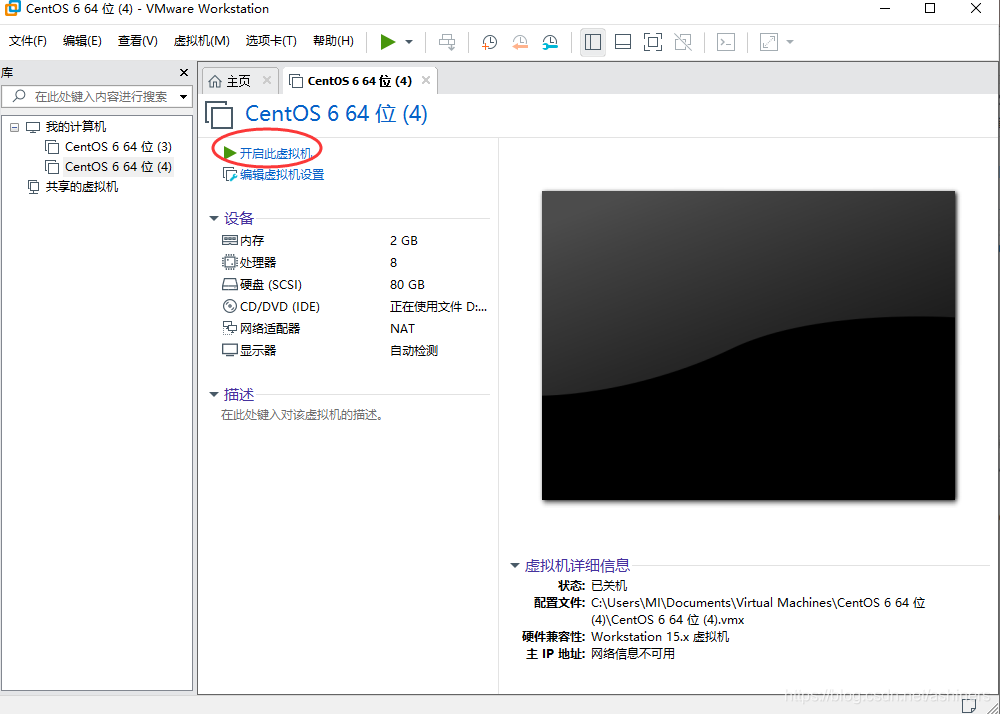Open the power options dropdown arrow
1000x714 pixels.
pos(409,42)
